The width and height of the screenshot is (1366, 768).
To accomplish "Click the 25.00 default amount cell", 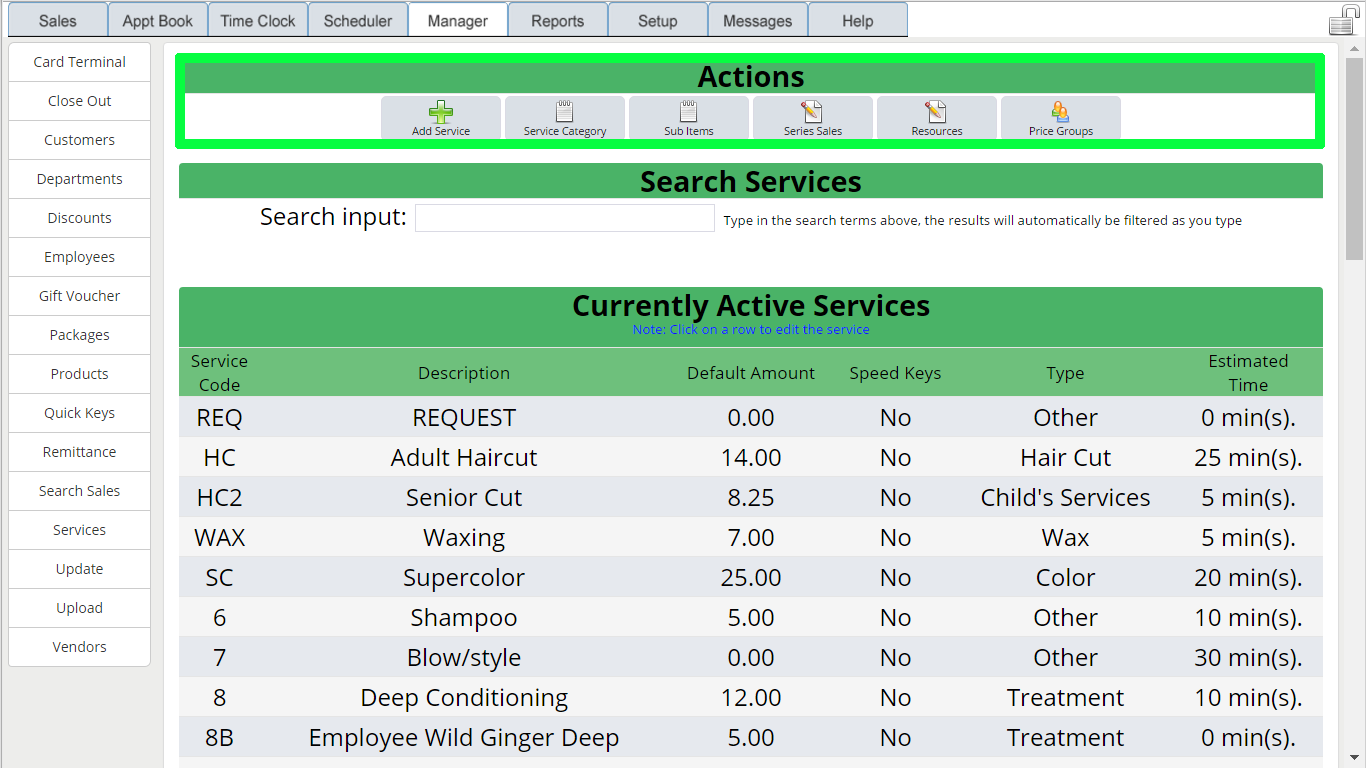I will [x=751, y=577].
